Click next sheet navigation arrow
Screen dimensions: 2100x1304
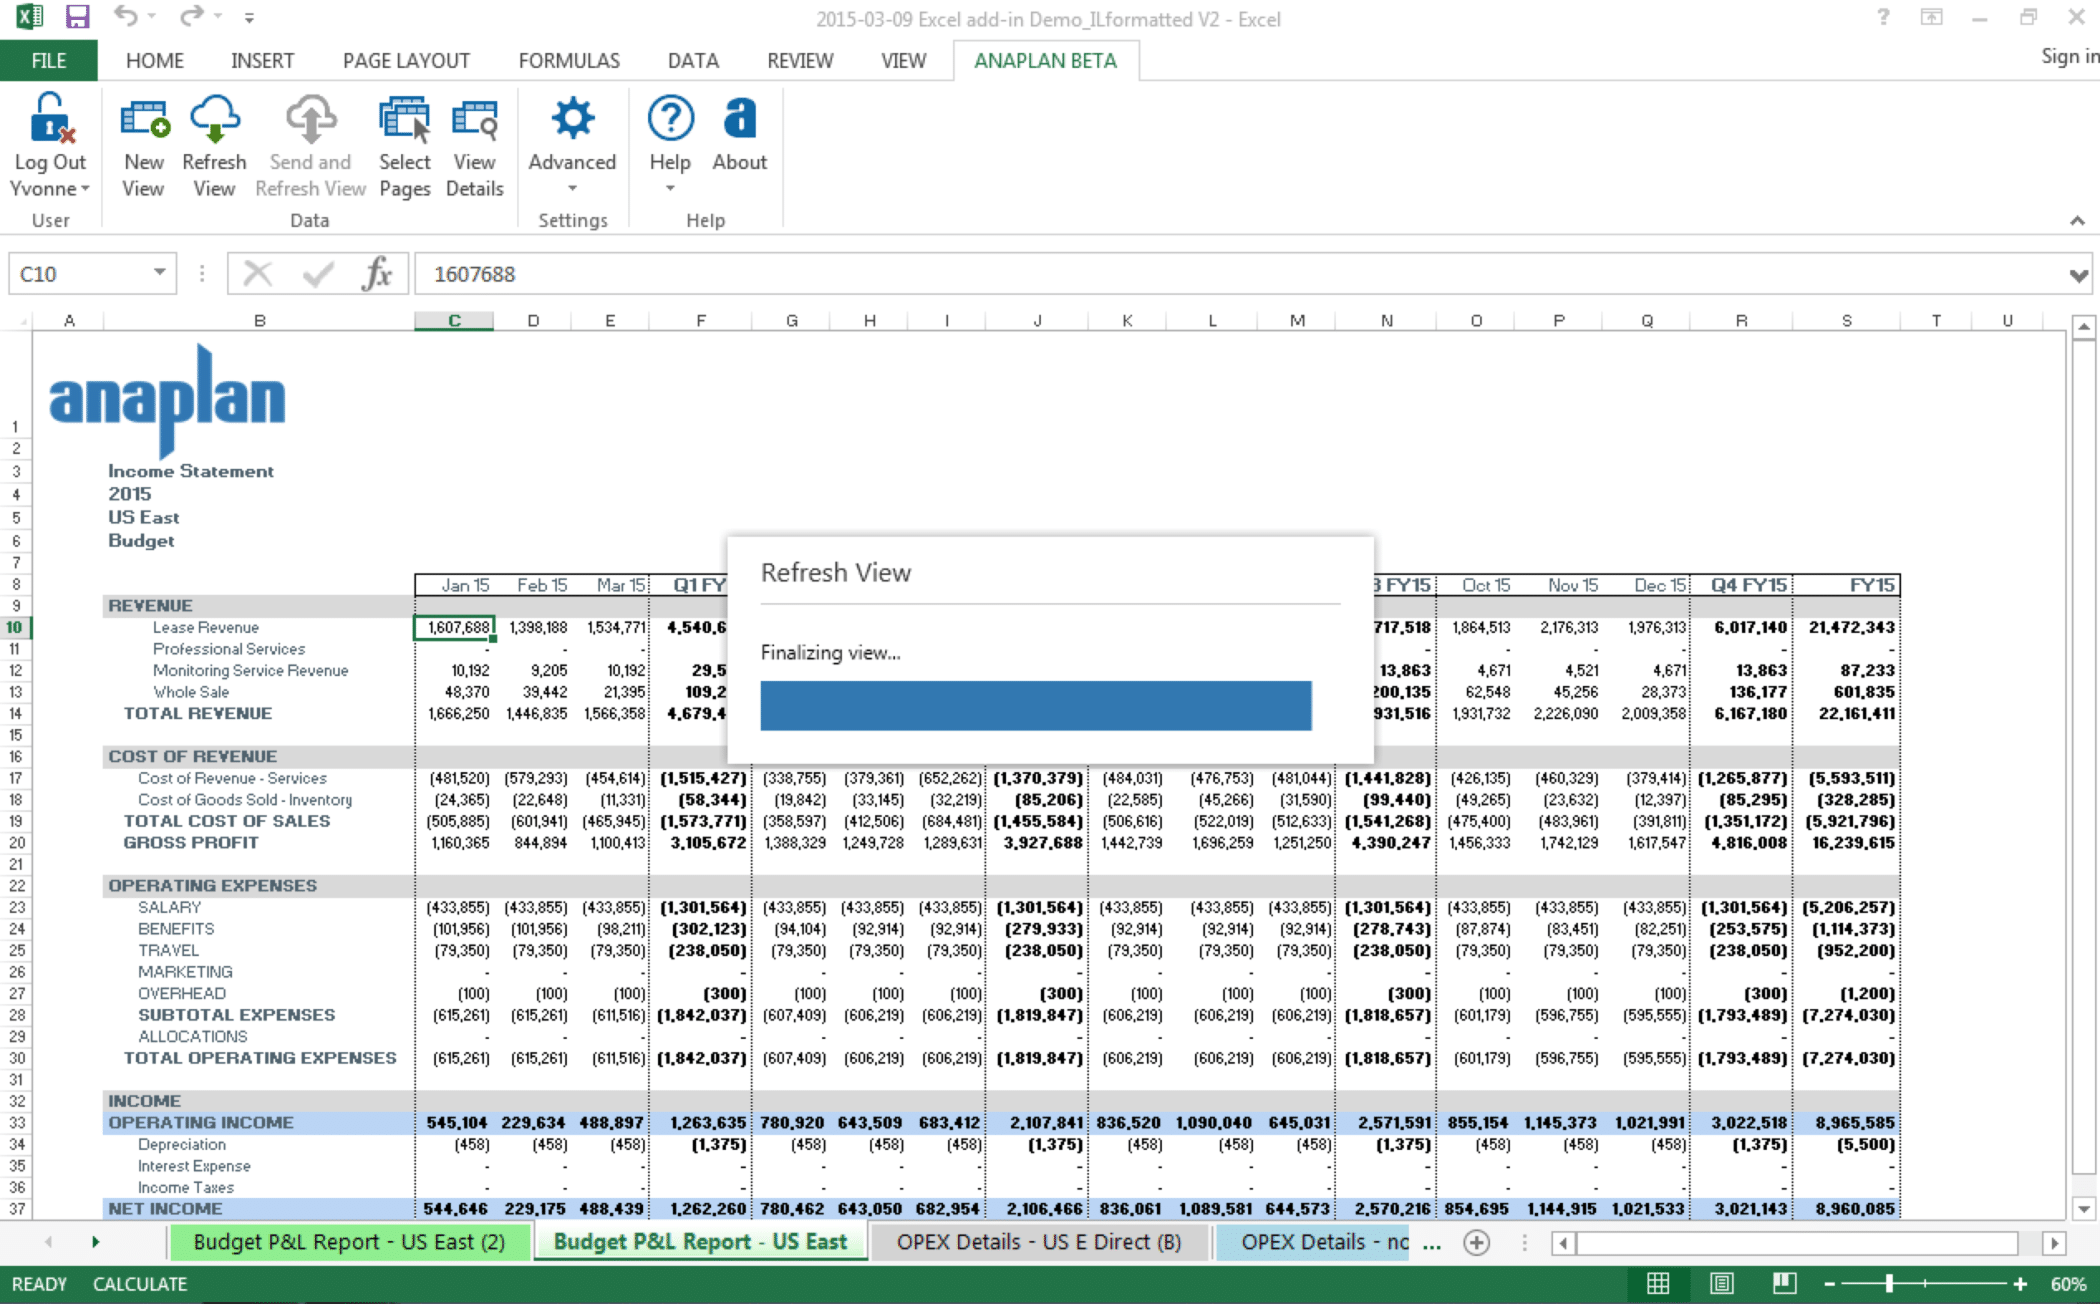tap(95, 1242)
